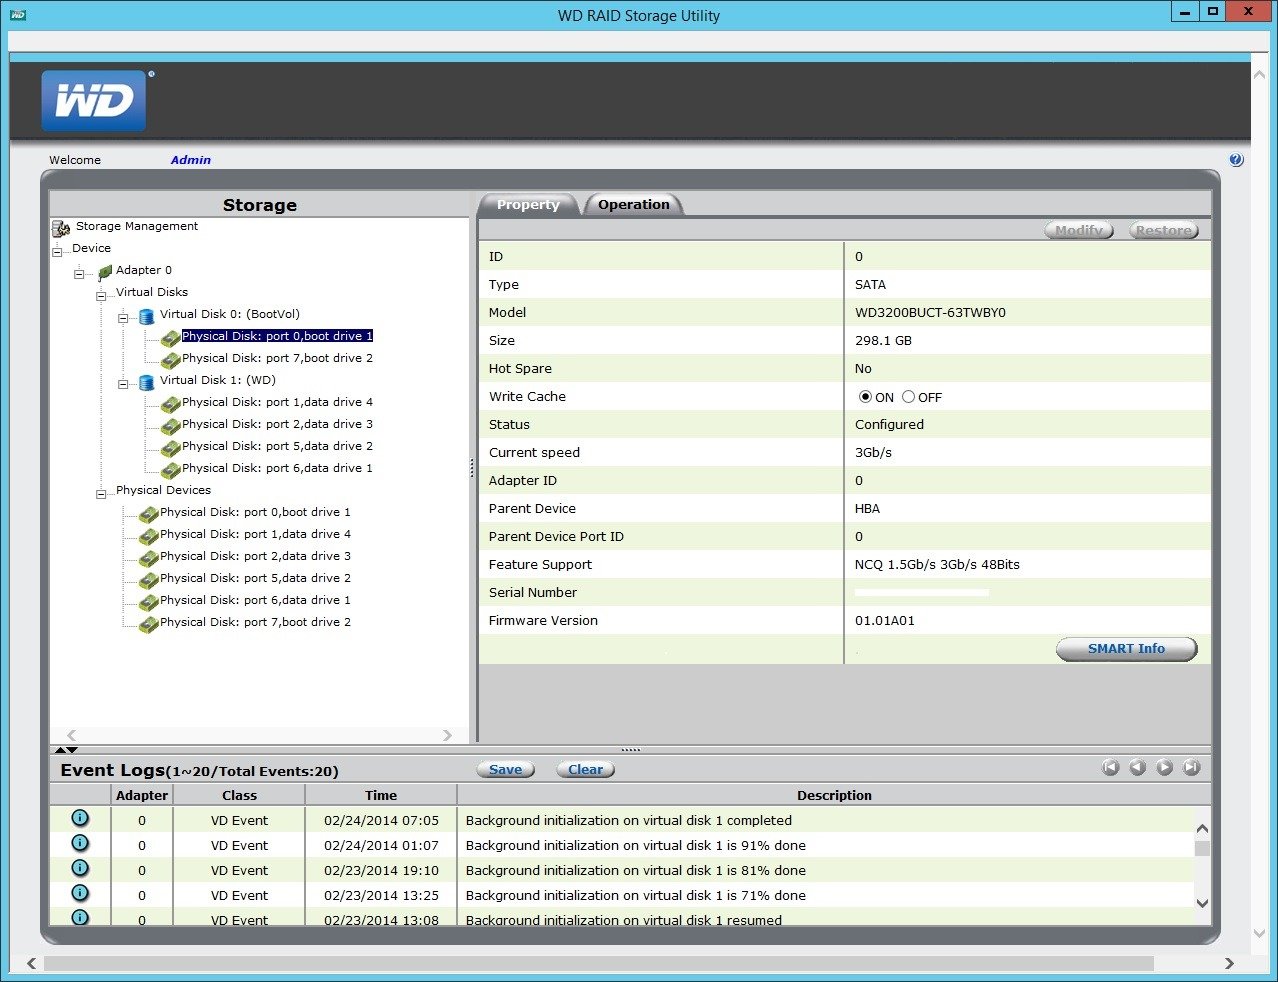
Task: Switch to the Operation tab
Action: pyautogui.click(x=634, y=204)
